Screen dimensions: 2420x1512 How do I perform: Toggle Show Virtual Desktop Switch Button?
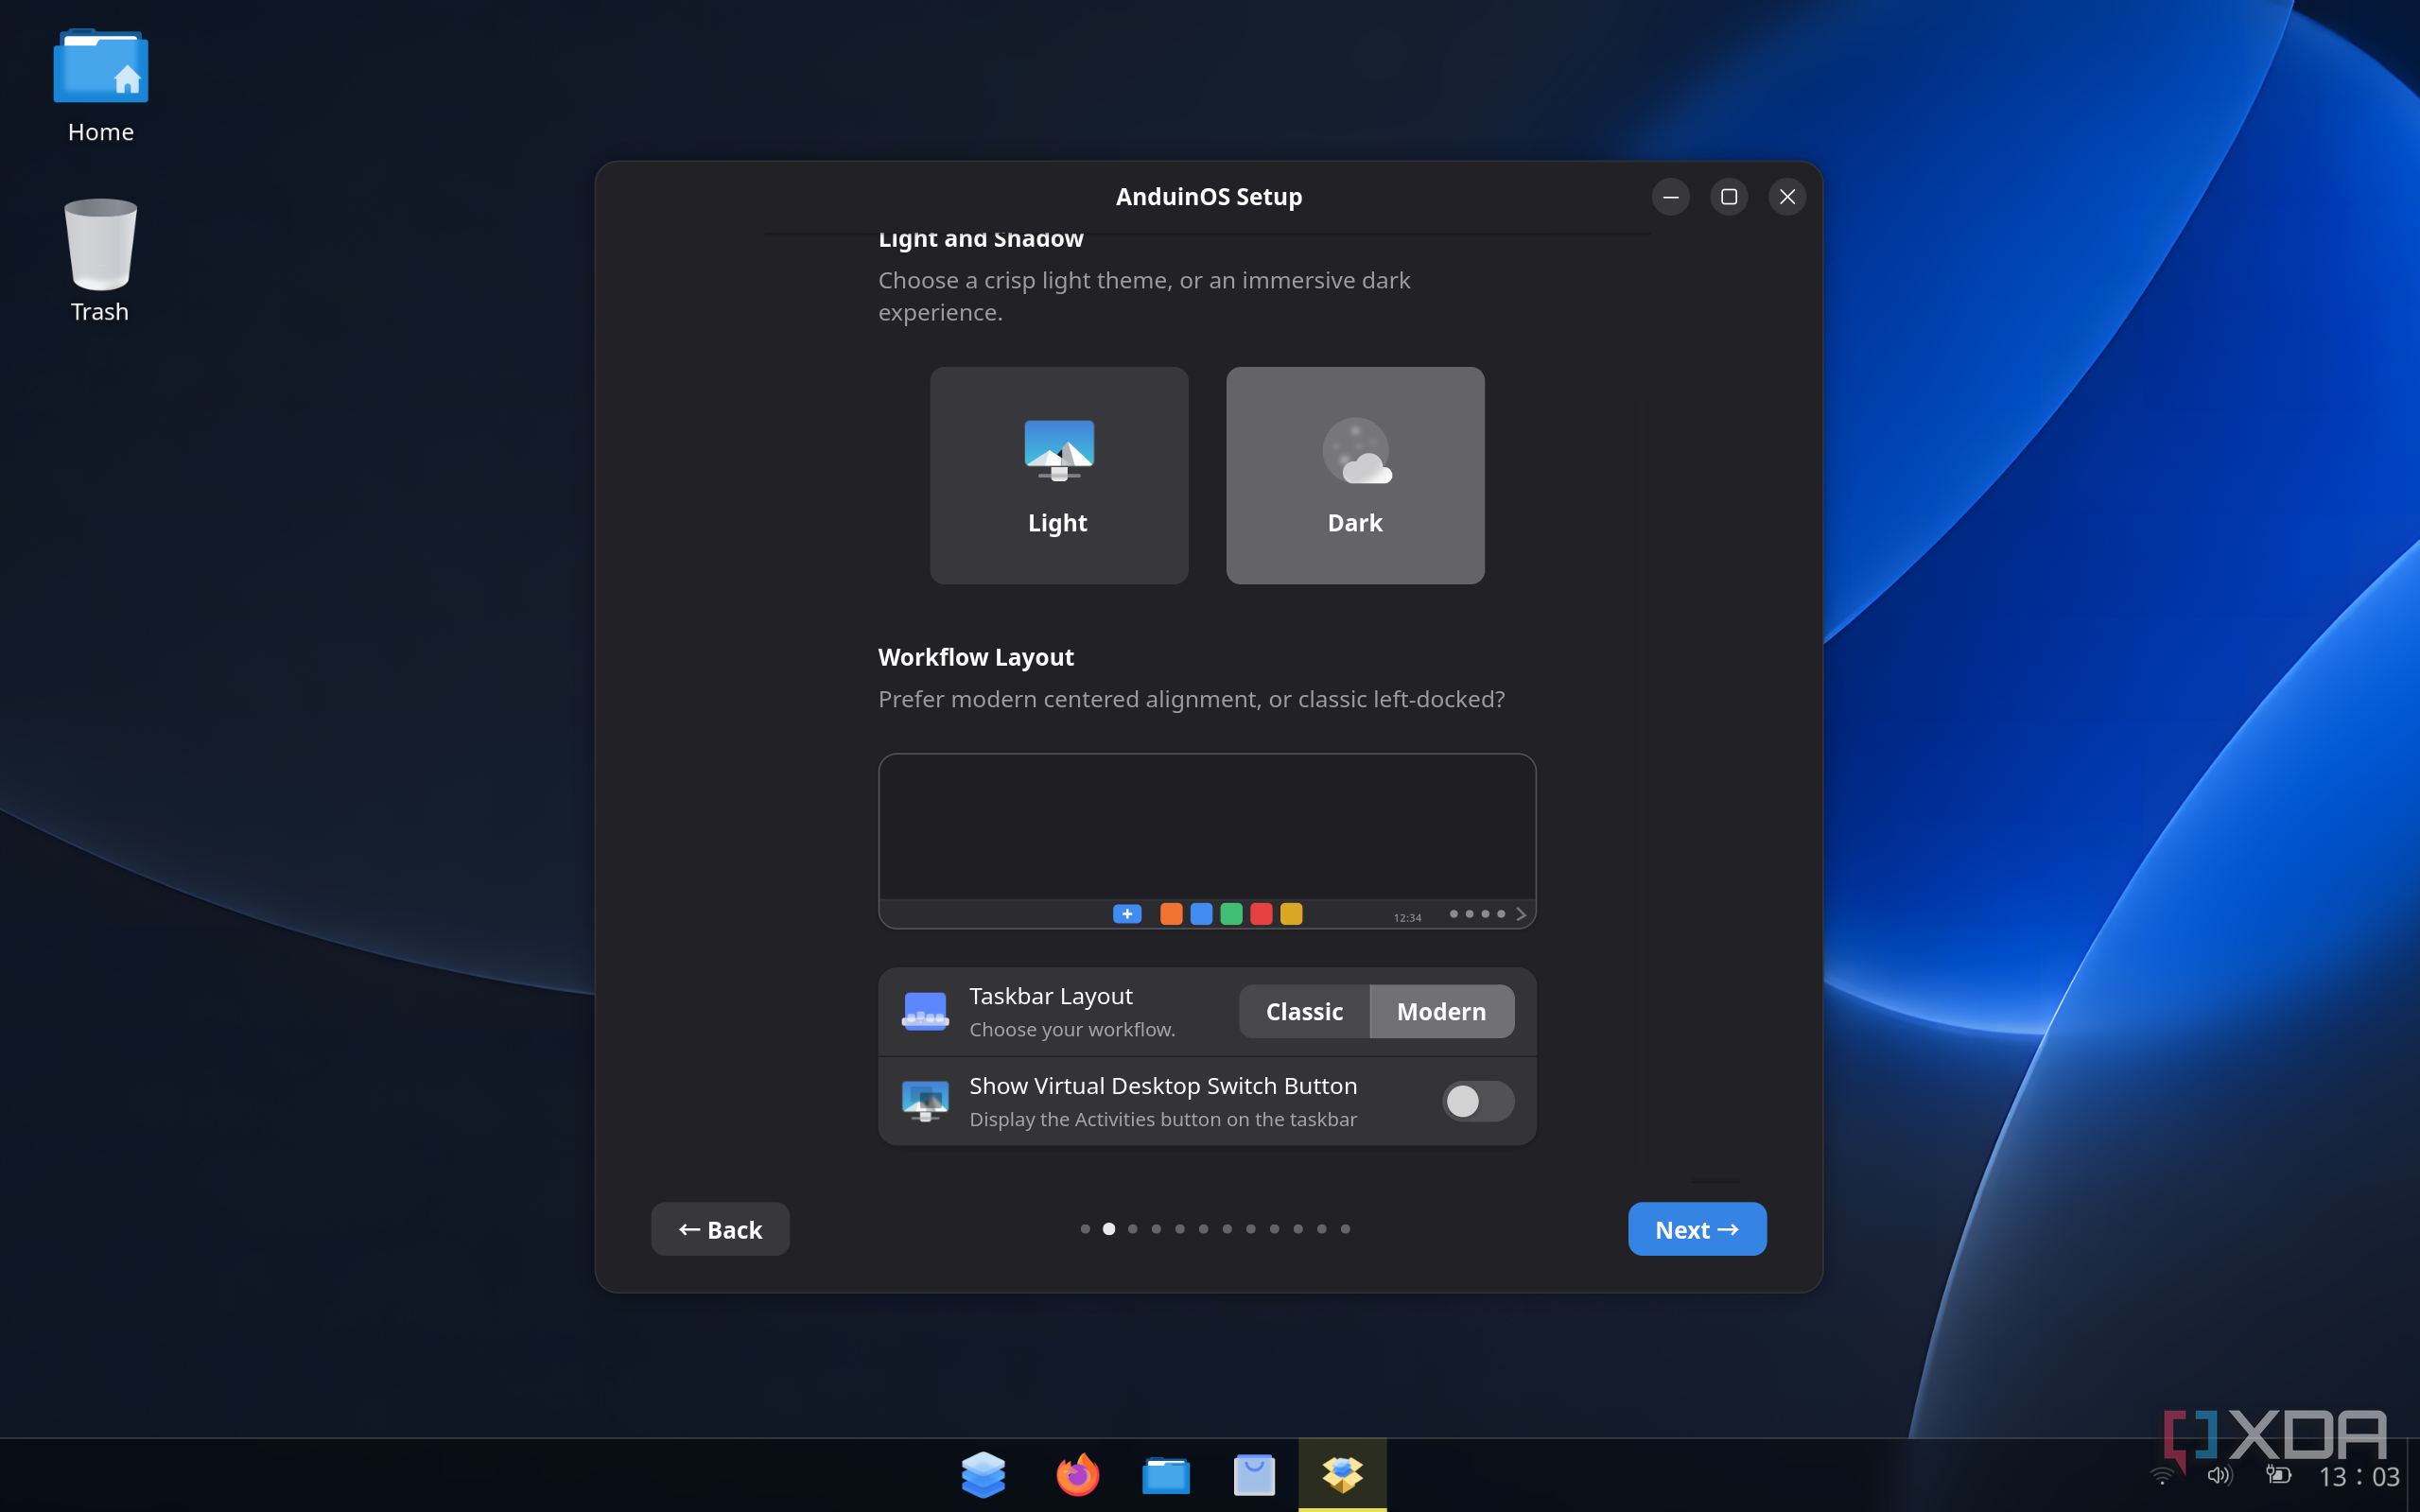click(1477, 1101)
